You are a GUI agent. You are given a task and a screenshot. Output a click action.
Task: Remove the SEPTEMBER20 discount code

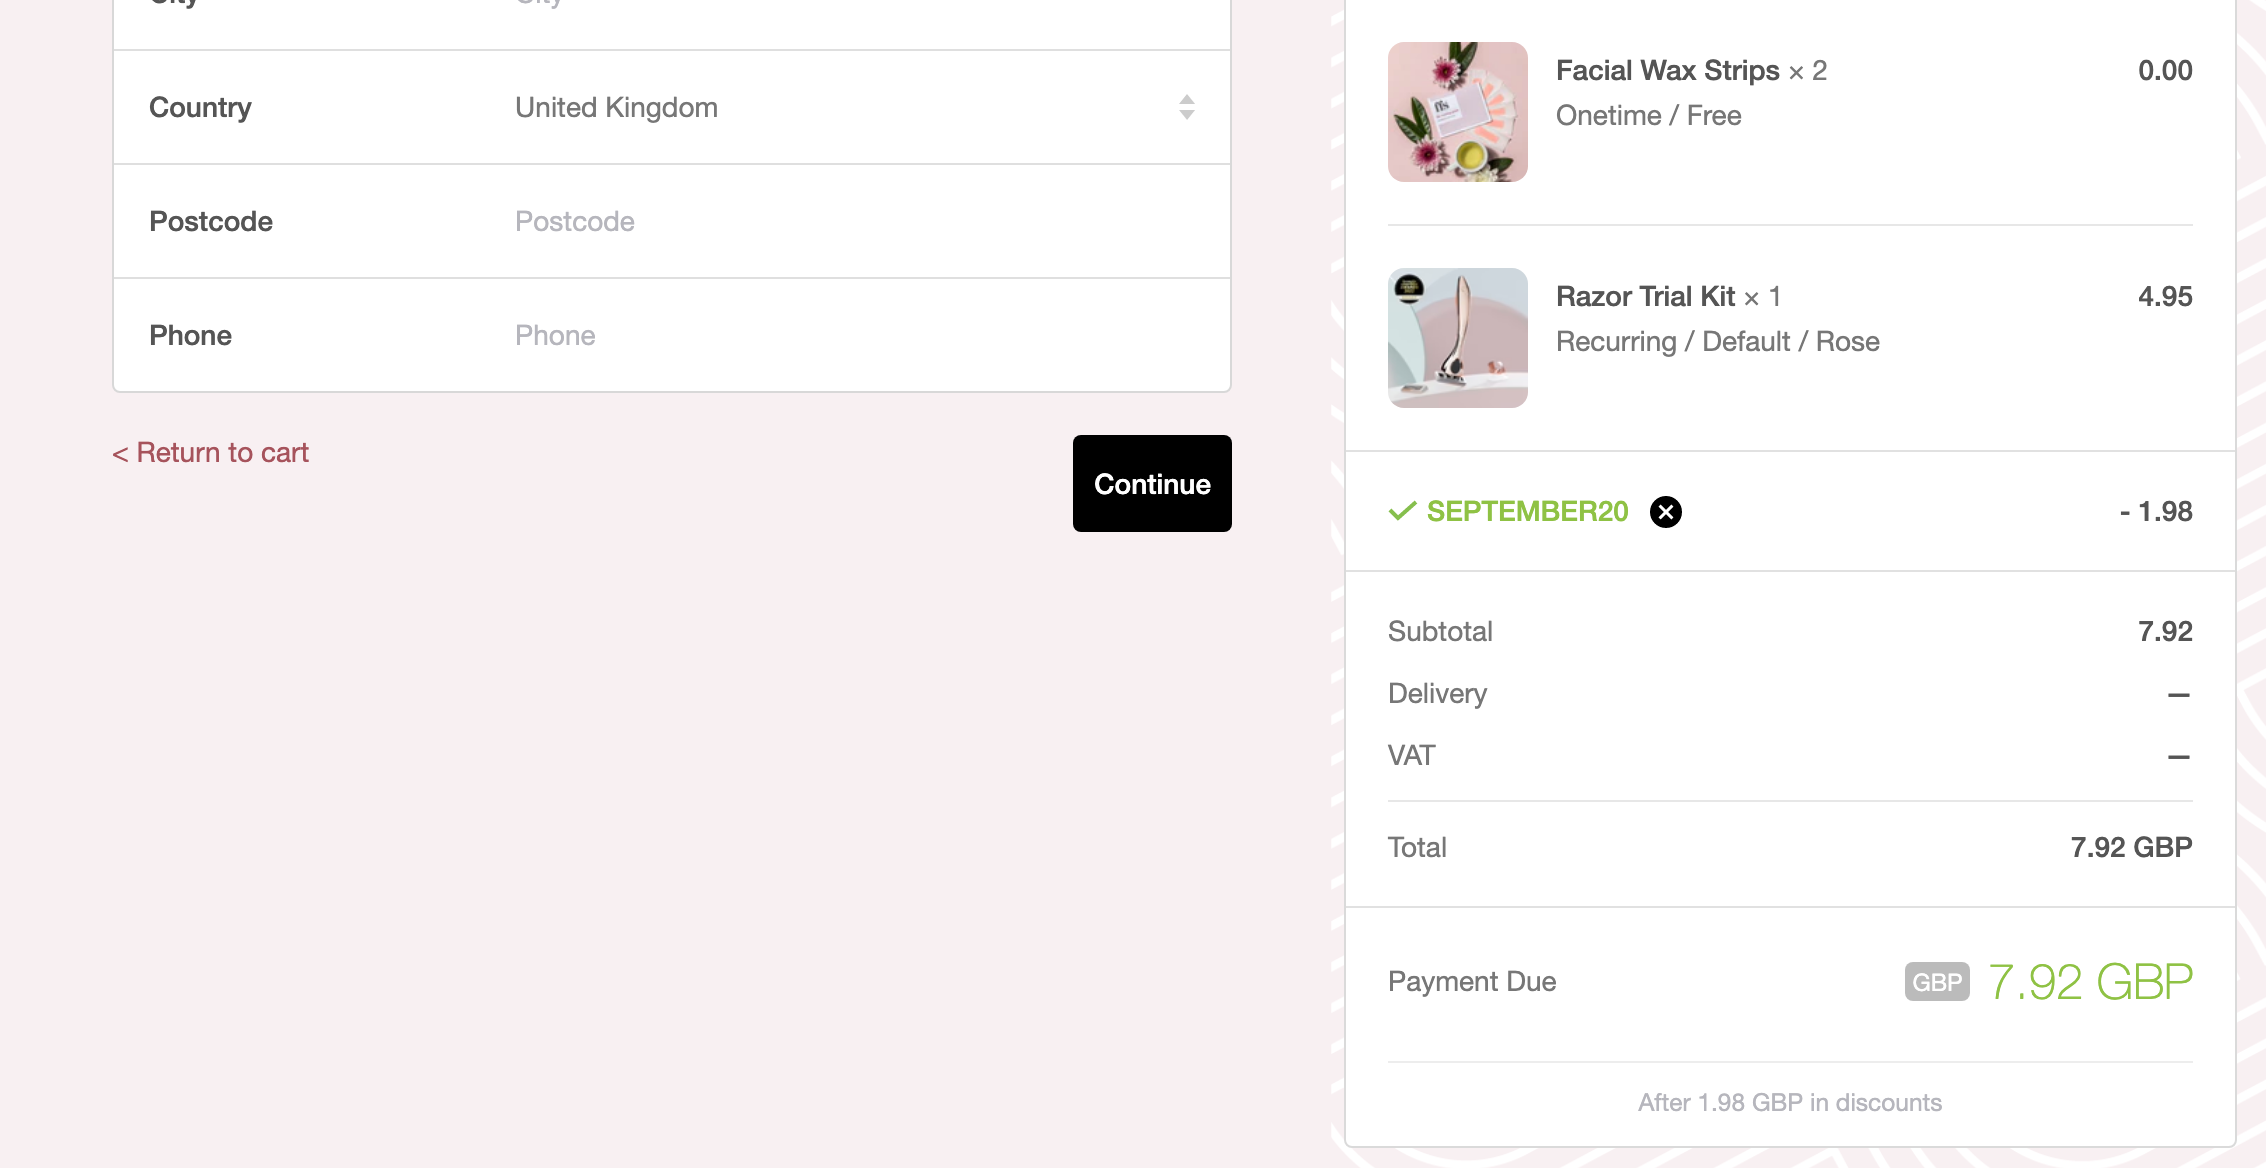(1665, 512)
